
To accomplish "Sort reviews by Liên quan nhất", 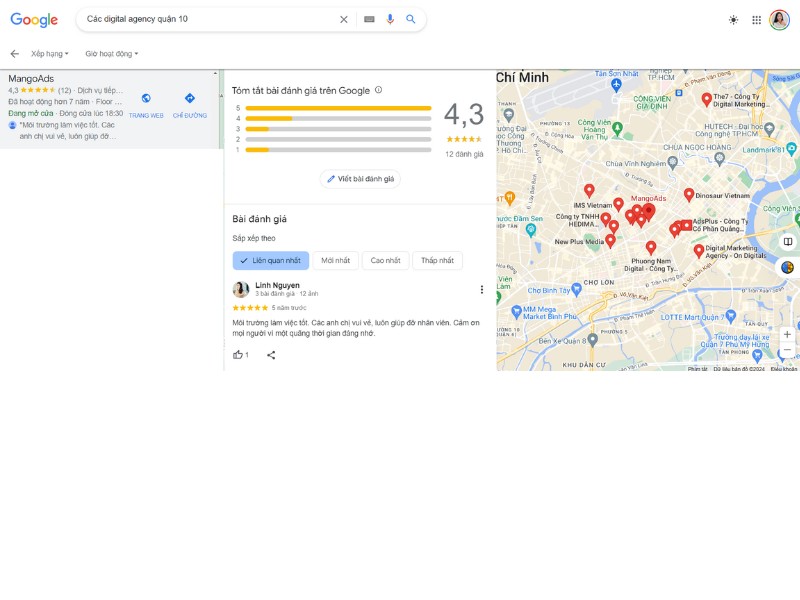I will [x=271, y=260].
